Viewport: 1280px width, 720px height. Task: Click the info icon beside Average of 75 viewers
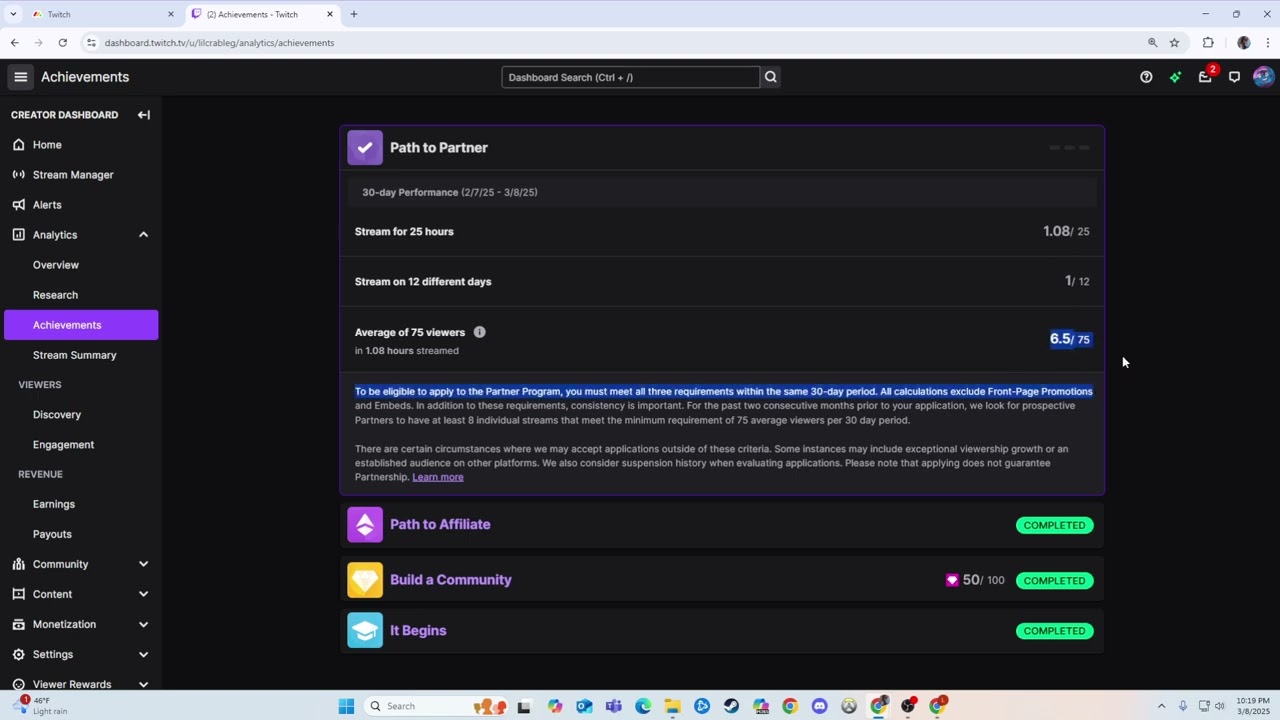point(479,332)
